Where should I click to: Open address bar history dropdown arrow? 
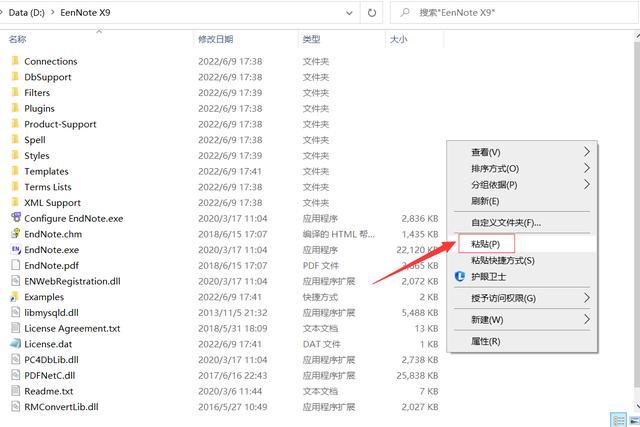click(349, 13)
